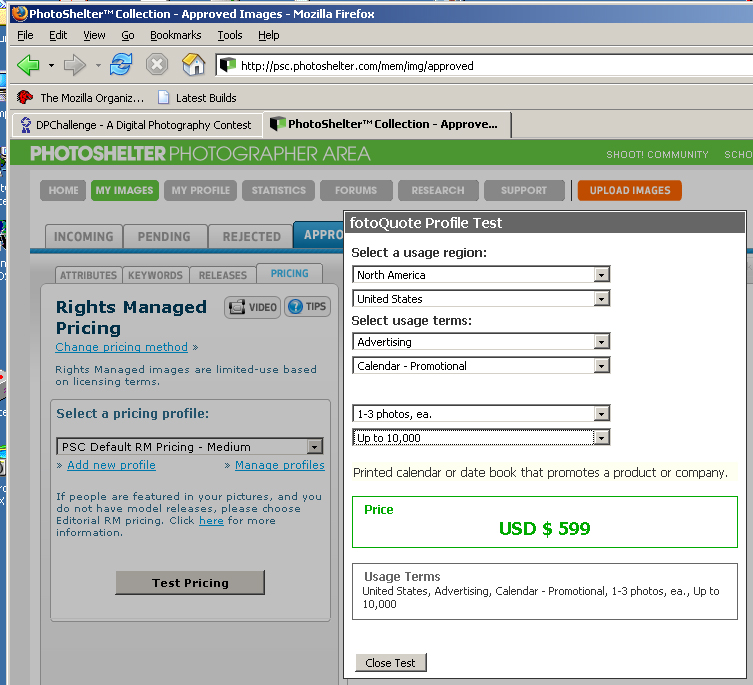753x685 pixels.
Task: Click the Firefox logo in title bar
Action: [x=20, y=13]
